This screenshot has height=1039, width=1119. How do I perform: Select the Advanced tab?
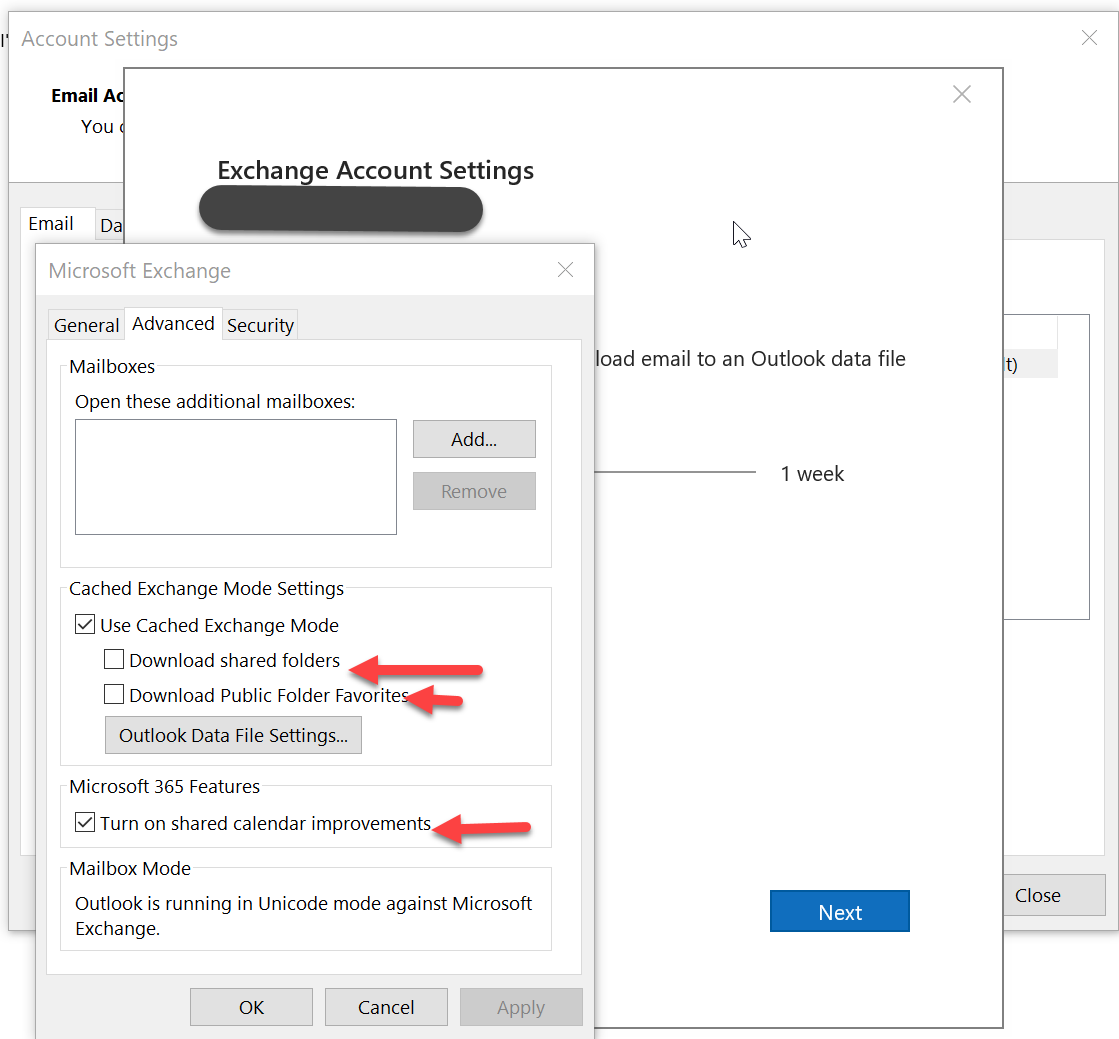coord(173,324)
